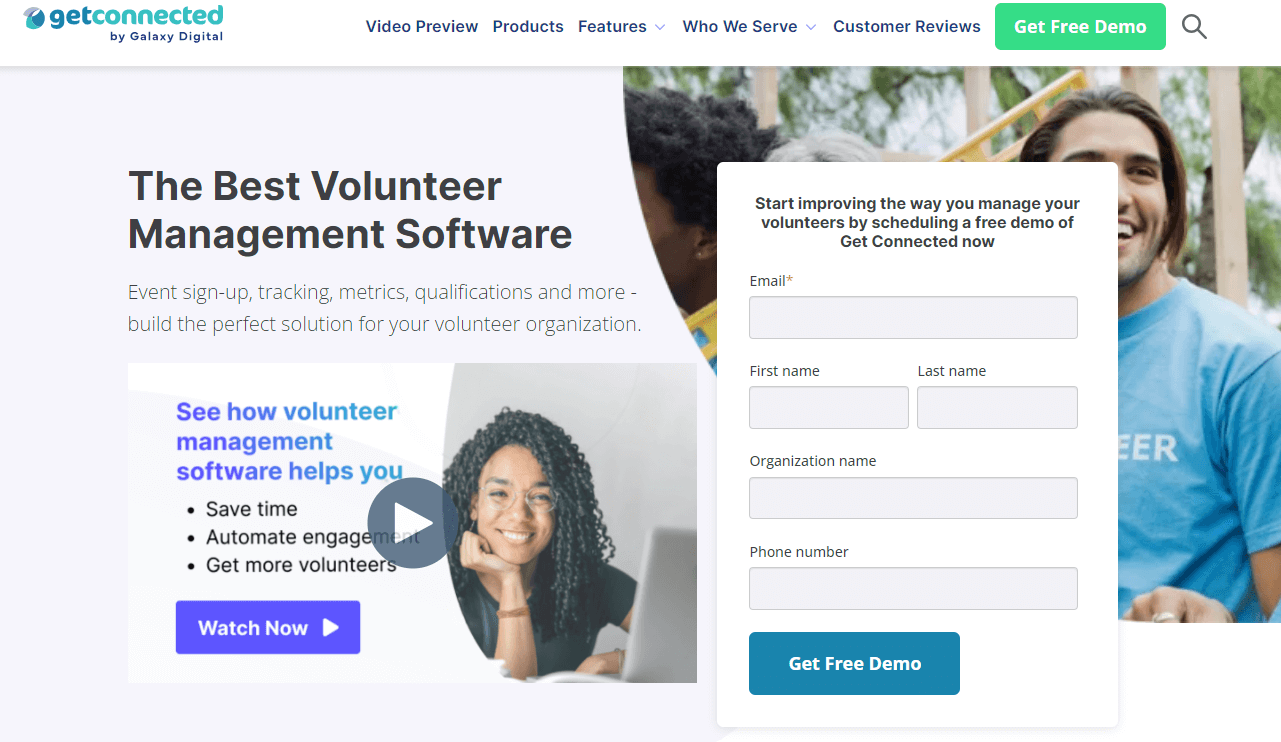Open the Customer Reviews link
Image resolution: width=1281 pixels, height=742 pixels.
click(x=907, y=27)
